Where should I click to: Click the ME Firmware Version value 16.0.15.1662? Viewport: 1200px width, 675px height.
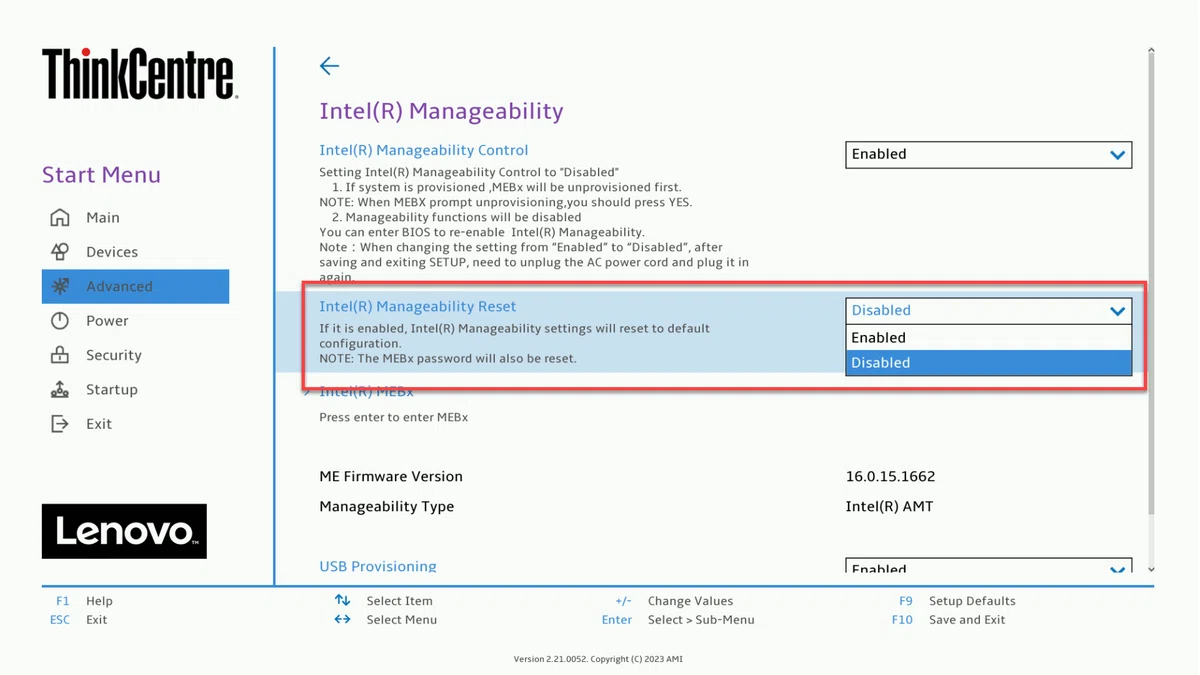pos(890,477)
